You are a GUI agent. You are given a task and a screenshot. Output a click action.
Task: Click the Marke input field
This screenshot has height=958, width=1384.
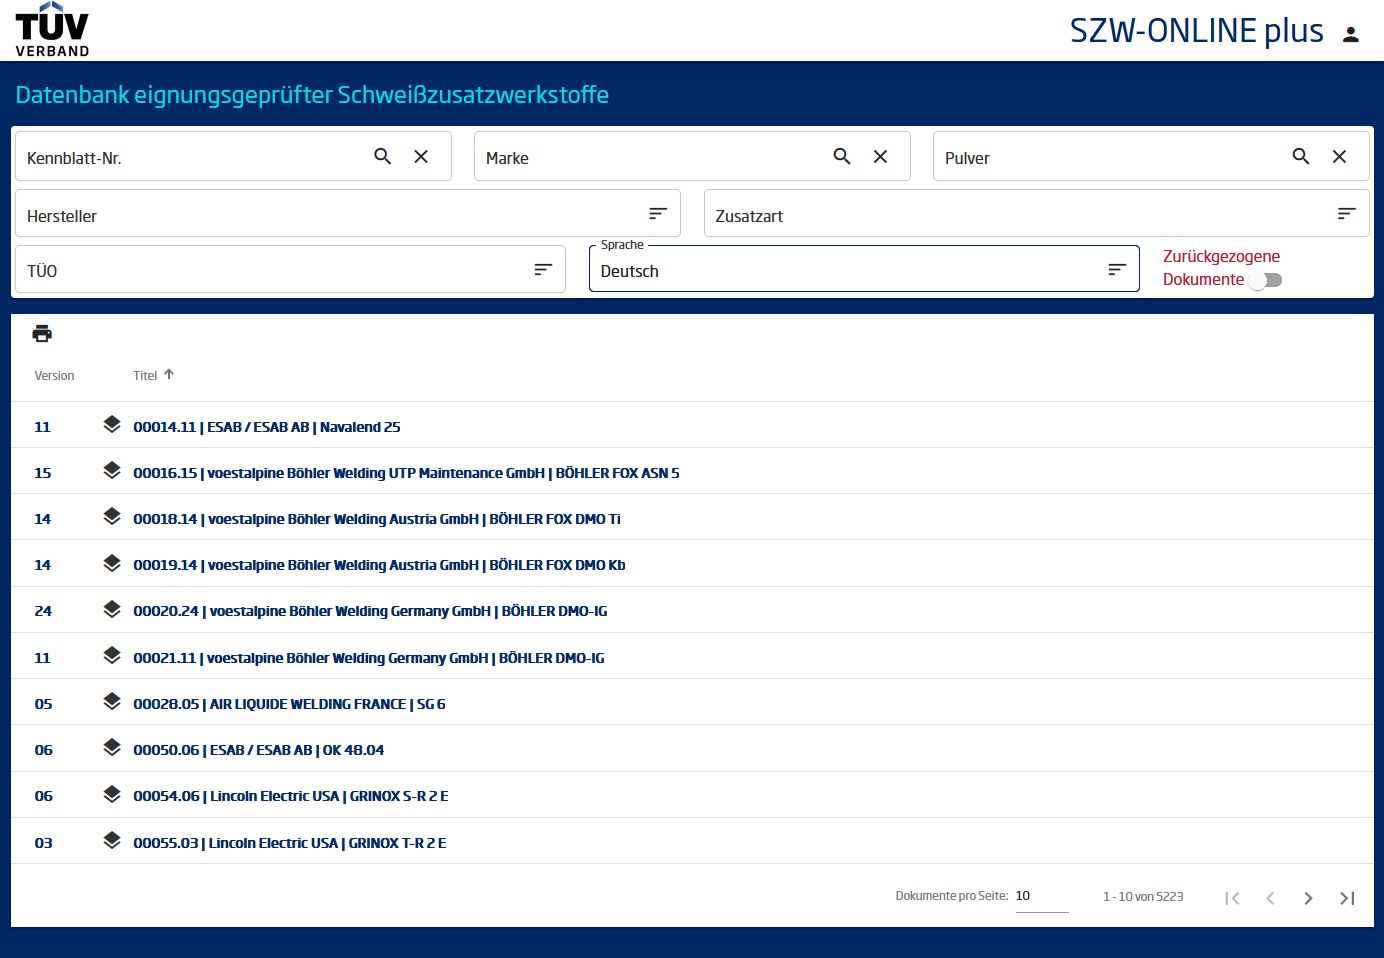[x=650, y=158]
